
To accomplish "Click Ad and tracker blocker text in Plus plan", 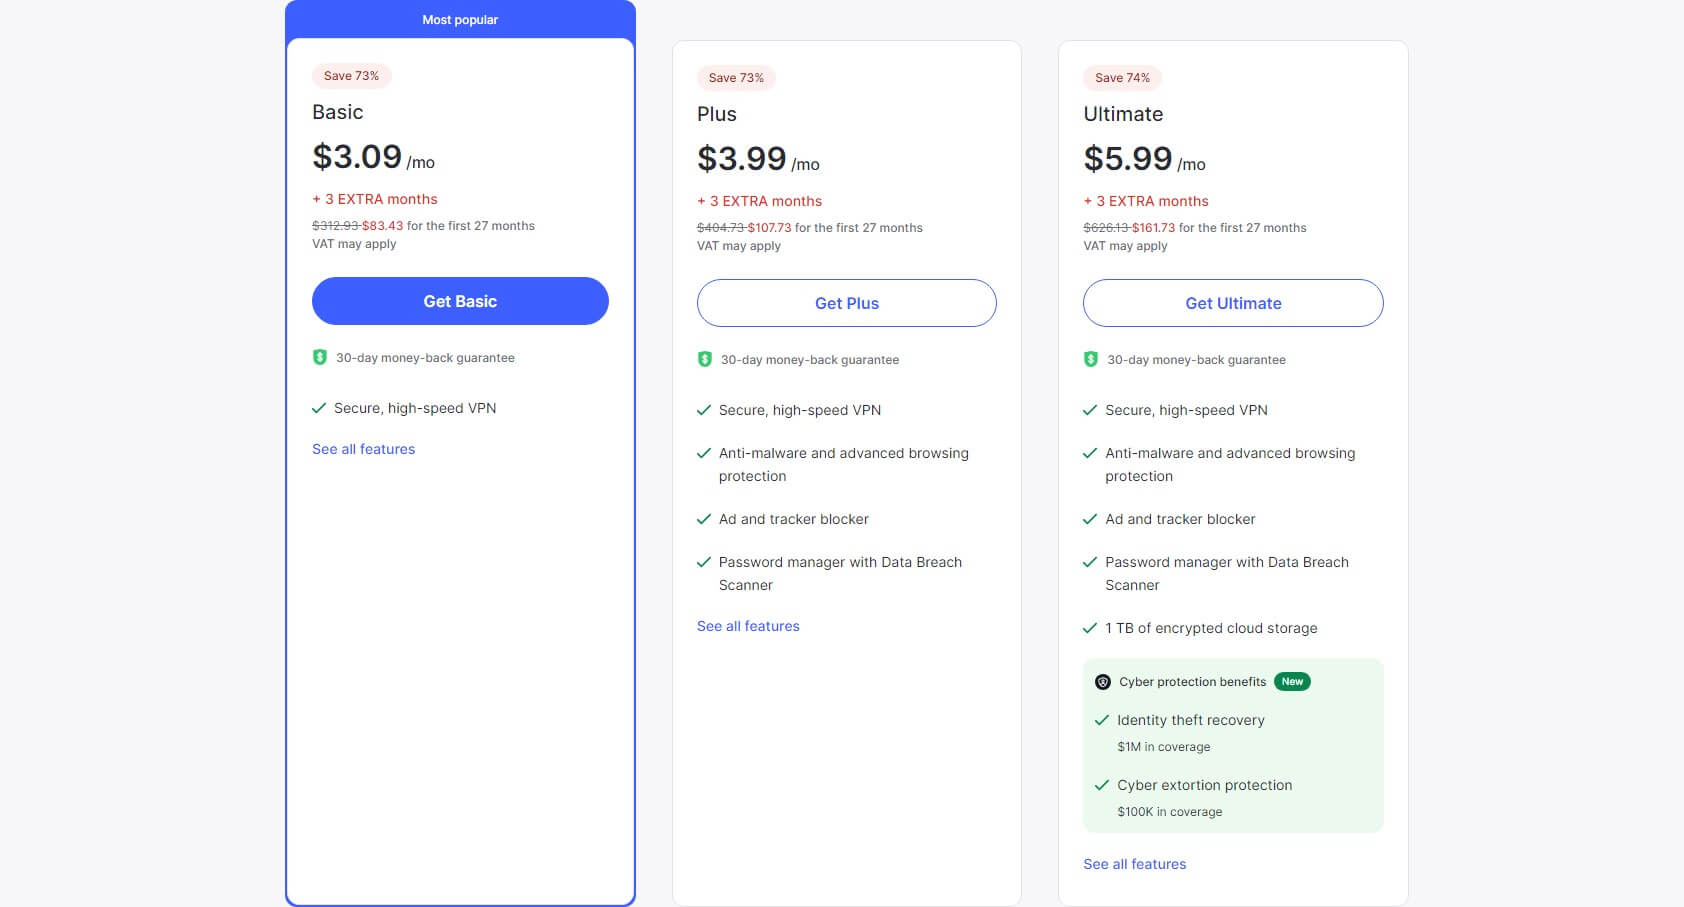I will coord(794,519).
